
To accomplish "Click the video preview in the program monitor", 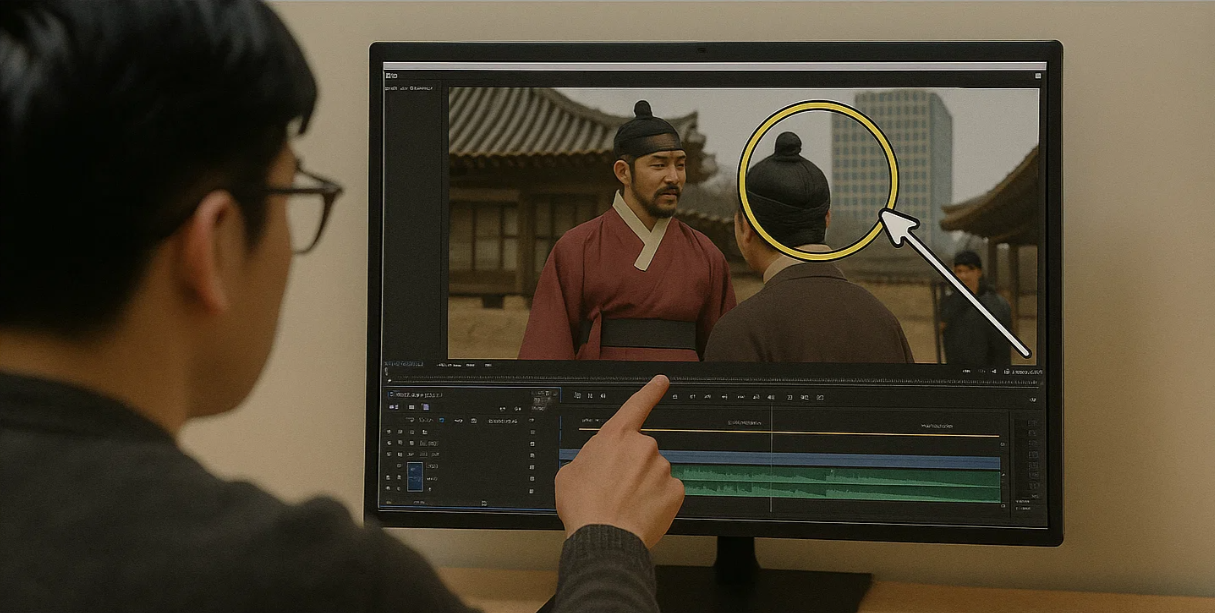I will pos(743,224).
